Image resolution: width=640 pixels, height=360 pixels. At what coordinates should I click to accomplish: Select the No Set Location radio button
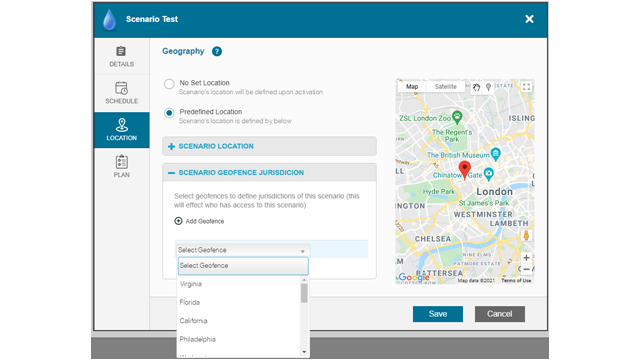169,84
